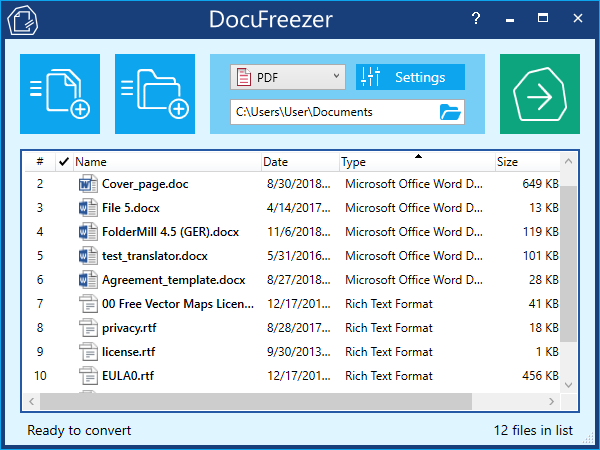This screenshot has height=450, width=600.
Task: Click the Add Folder button
Action: (155, 94)
